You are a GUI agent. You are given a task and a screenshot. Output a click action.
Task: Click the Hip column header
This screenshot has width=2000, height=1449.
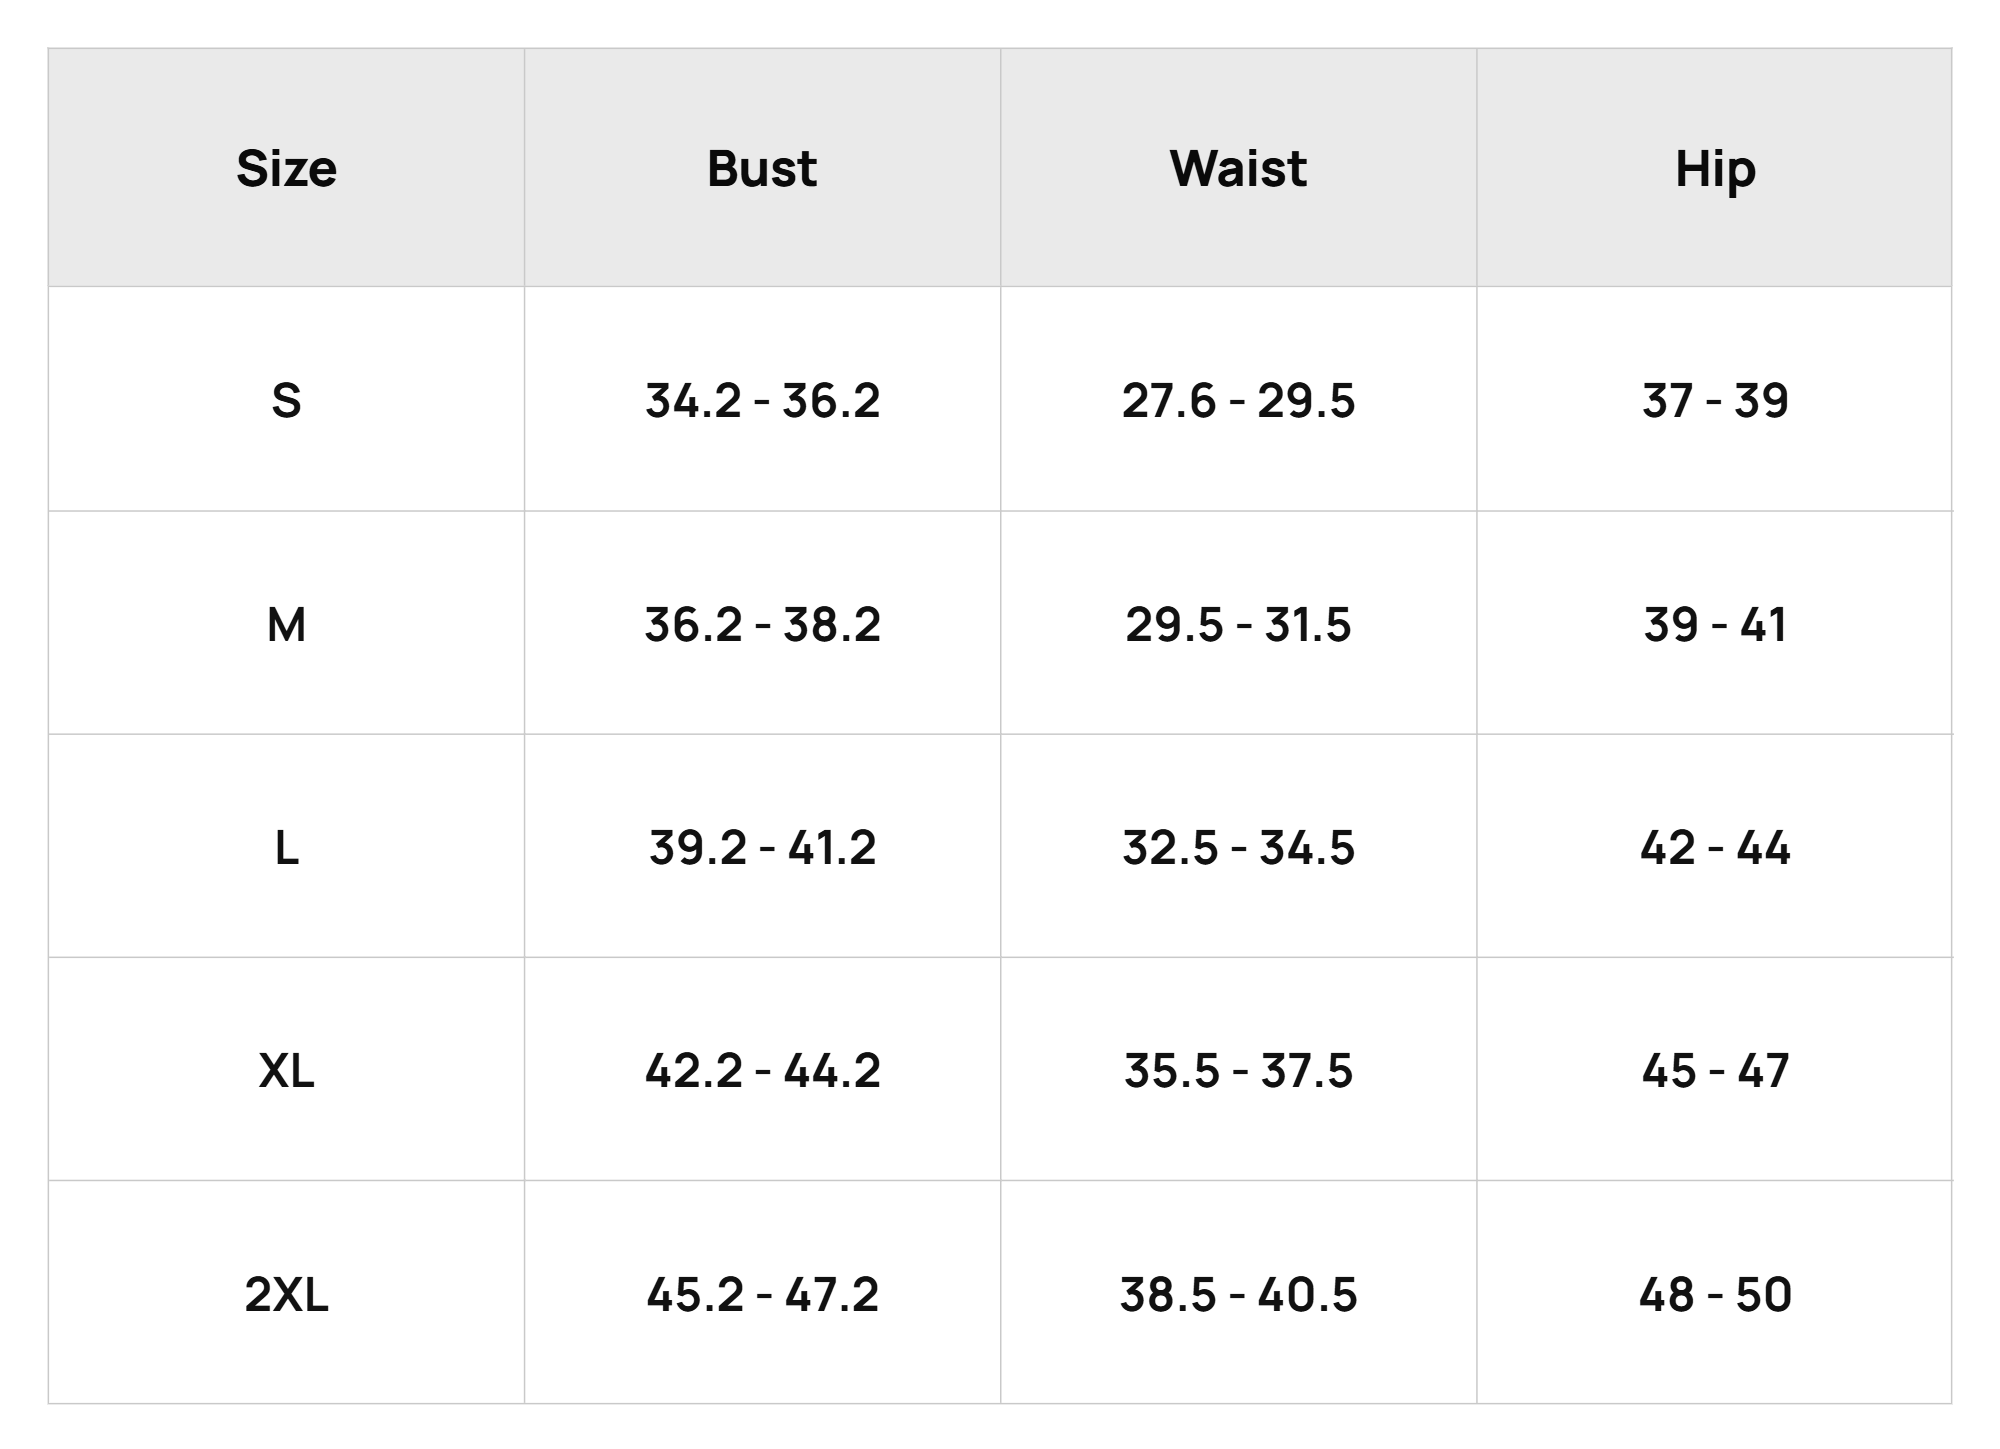(x=1715, y=170)
